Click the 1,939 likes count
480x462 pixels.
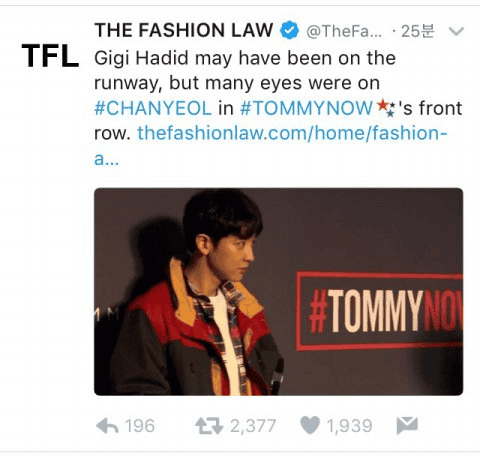coord(349,426)
